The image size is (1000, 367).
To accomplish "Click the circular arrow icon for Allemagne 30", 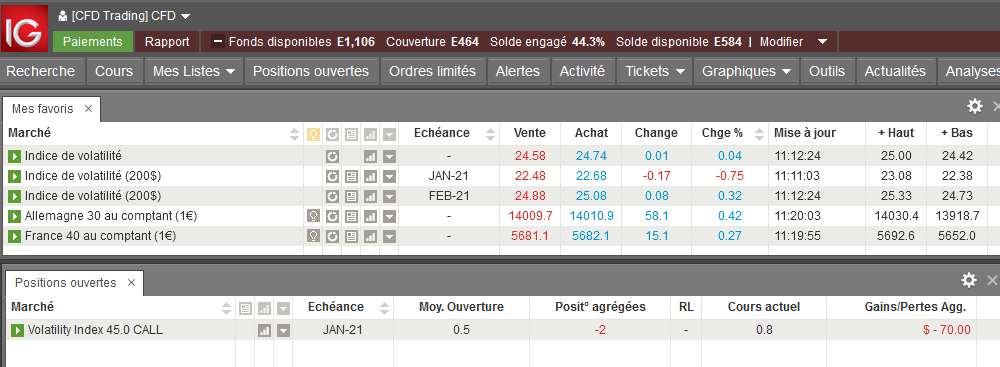I will (332, 216).
